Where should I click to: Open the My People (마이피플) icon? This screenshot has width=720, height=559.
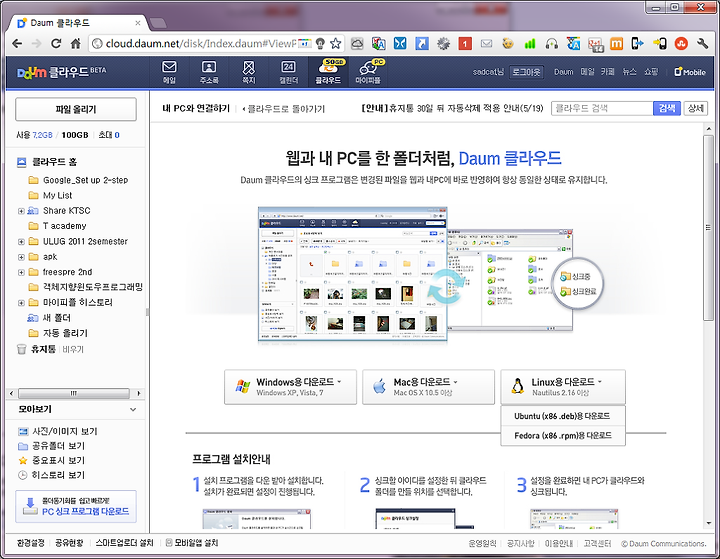tap(368, 72)
